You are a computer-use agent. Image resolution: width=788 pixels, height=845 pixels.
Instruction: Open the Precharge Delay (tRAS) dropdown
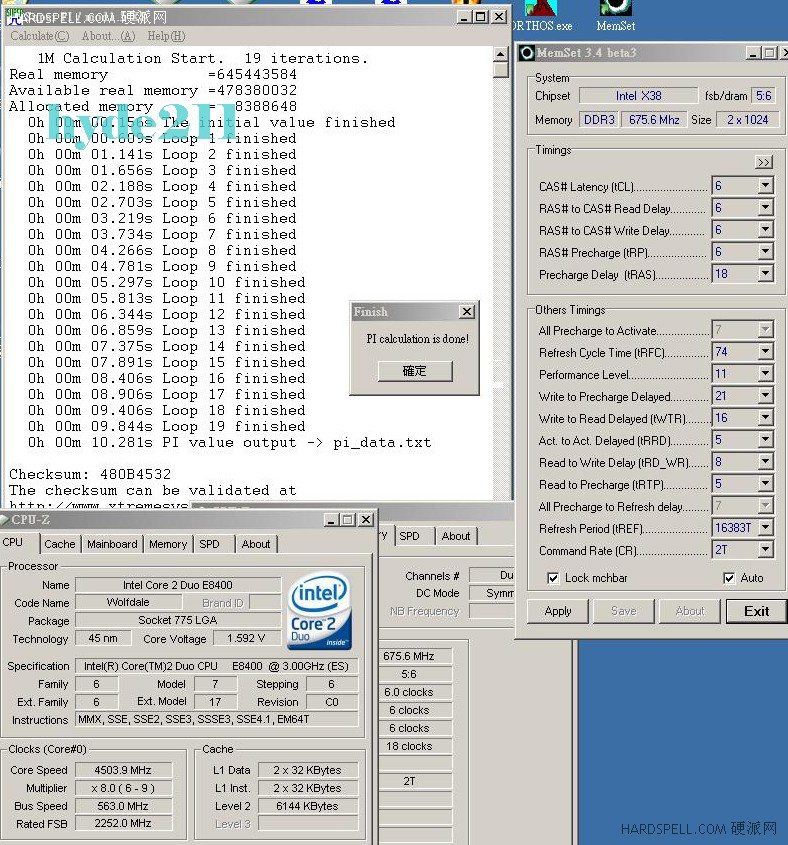(765, 274)
